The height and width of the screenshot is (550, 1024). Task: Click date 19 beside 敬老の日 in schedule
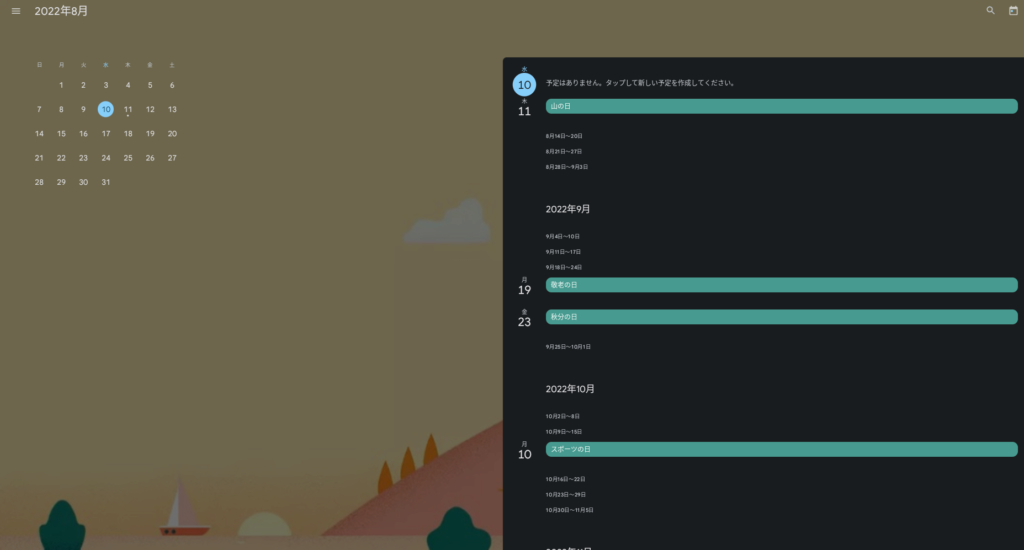pos(524,290)
